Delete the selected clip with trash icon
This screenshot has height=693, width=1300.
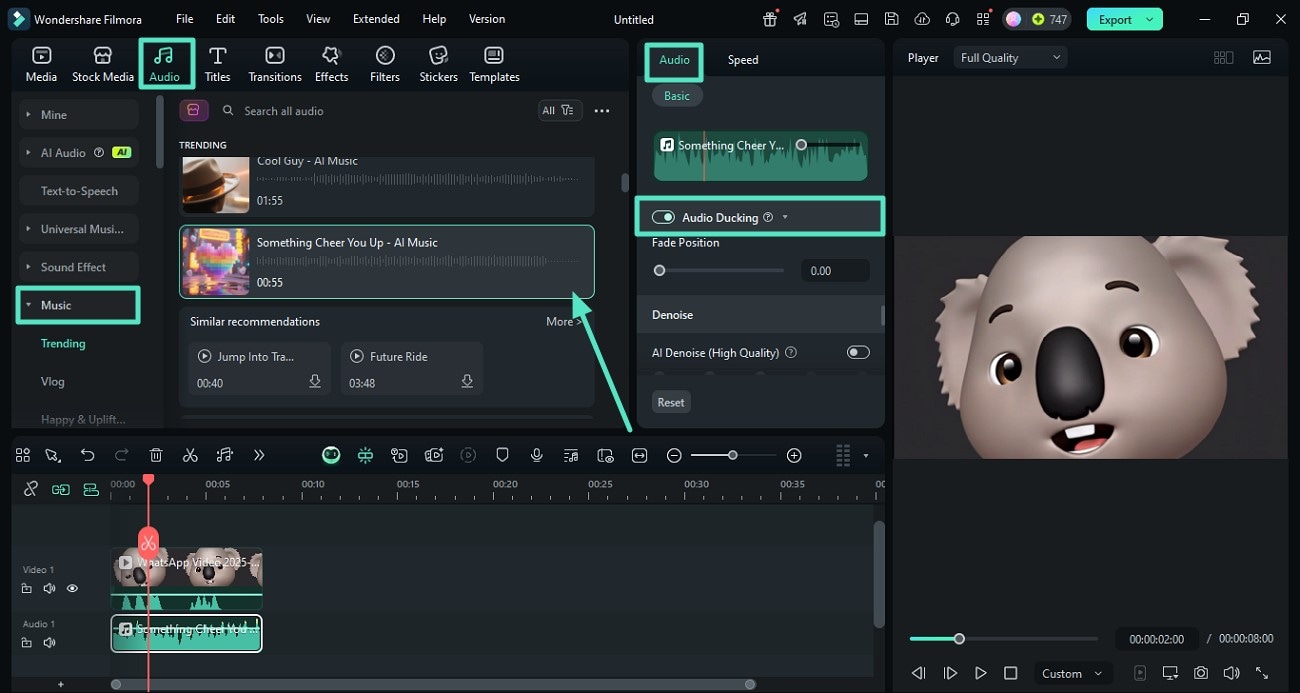[156, 455]
